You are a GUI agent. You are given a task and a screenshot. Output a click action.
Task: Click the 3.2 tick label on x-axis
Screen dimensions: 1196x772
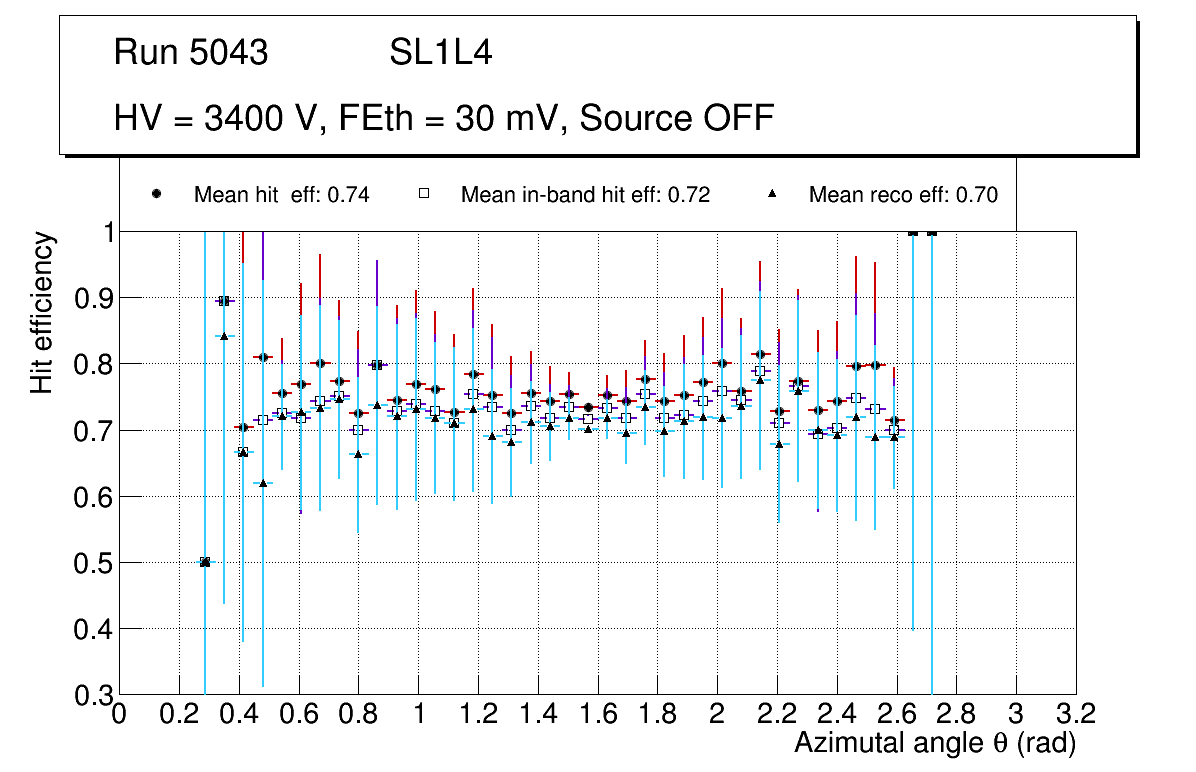pyautogui.click(x=1075, y=714)
